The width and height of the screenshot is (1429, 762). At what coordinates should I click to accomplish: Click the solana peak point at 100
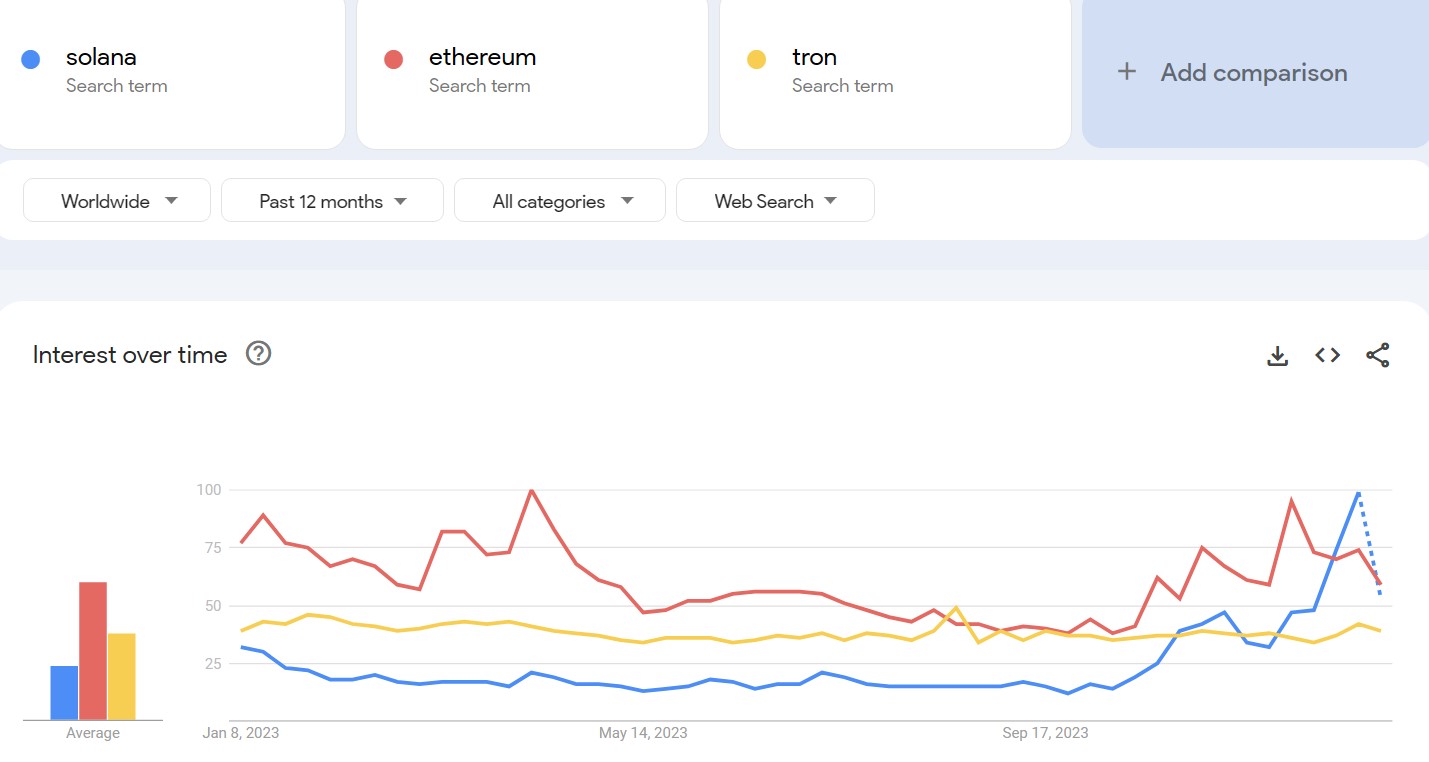1358,492
